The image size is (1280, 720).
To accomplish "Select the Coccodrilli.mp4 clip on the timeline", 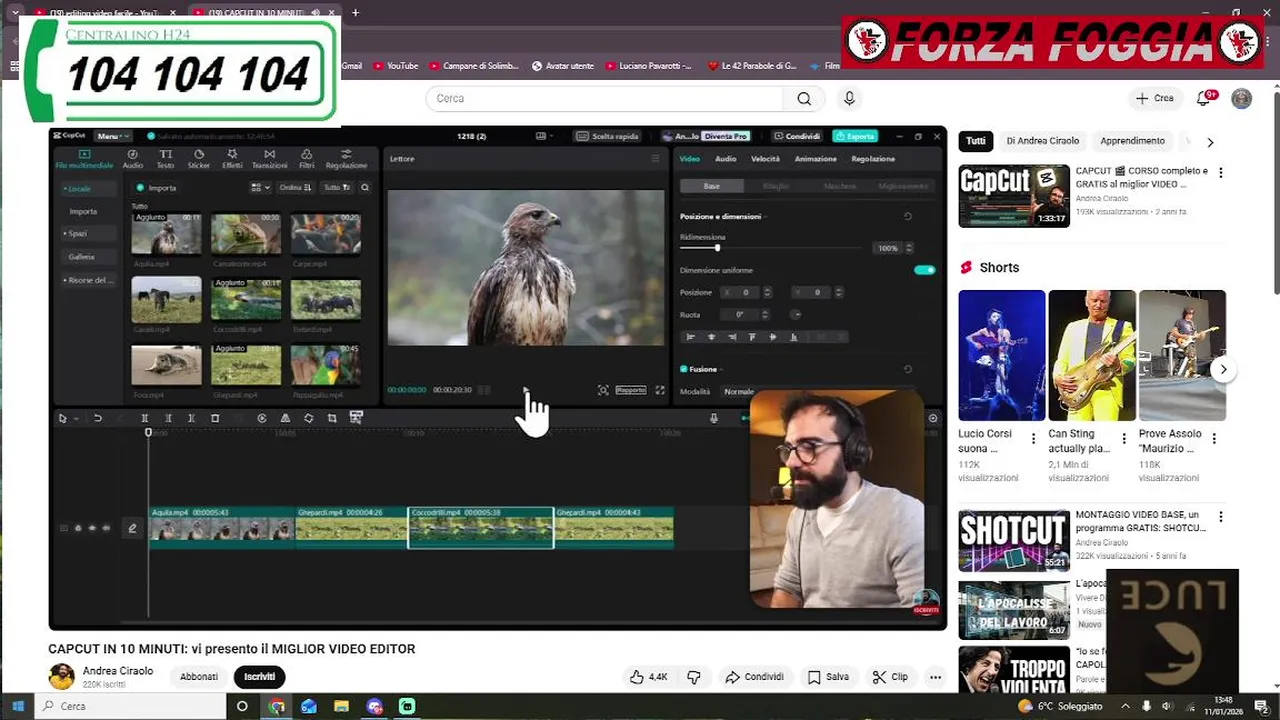I will (x=481, y=528).
